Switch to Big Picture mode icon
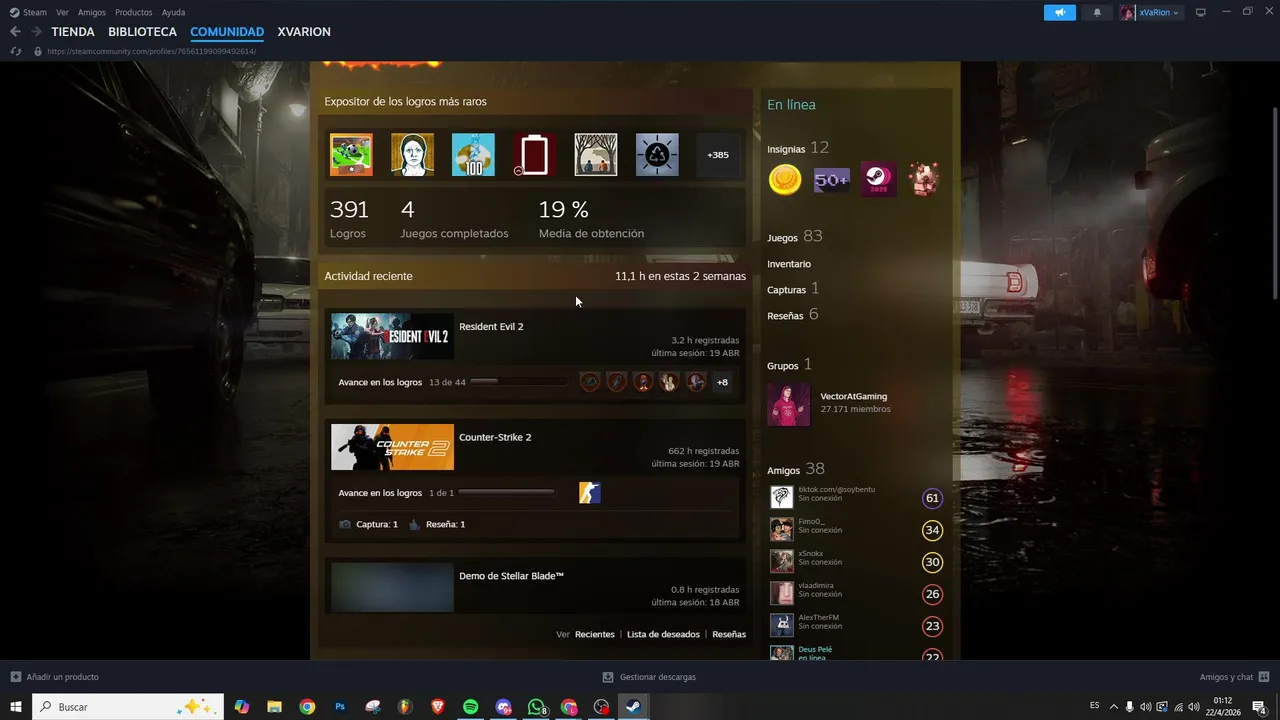The height and width of the screenshot is (720, 1280). pyautogui.click(x=1201, y=12)
